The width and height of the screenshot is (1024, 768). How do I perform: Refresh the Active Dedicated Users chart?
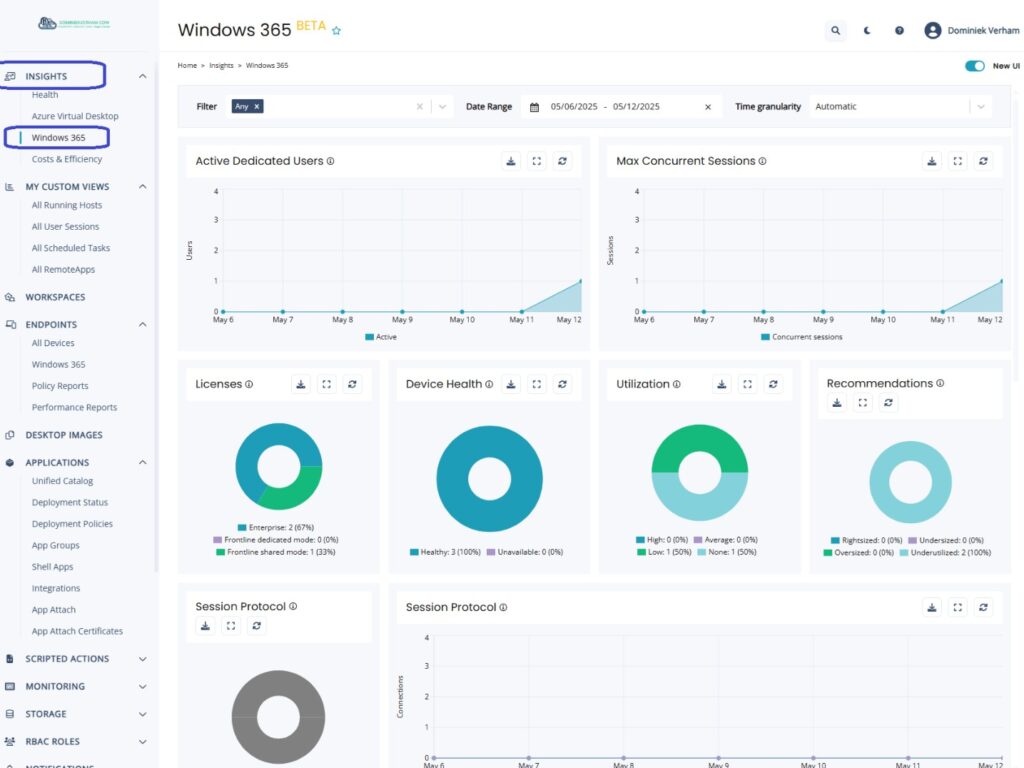[x=562, y=161]
